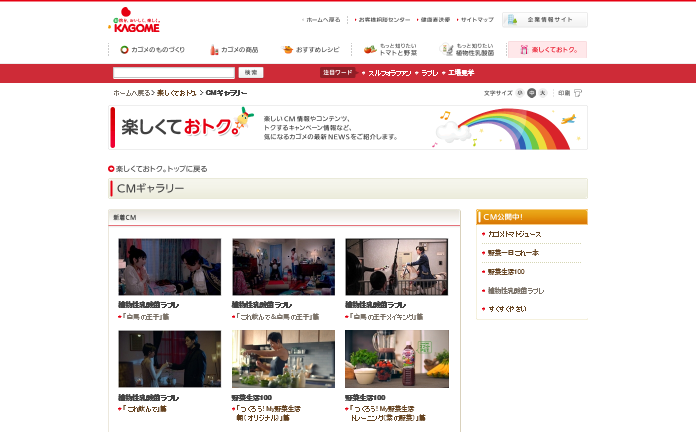Open カゴメの商品 menu item

(x=234, y=50)
